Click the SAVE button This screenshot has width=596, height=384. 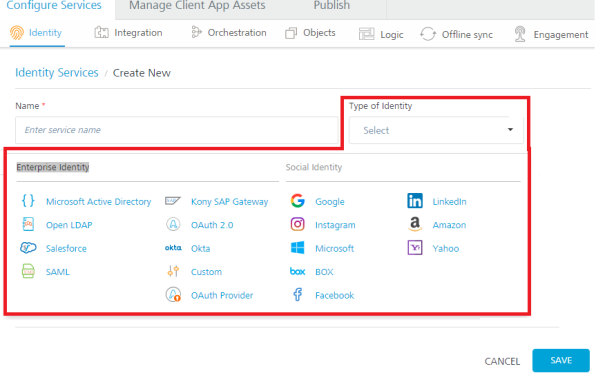pos(561,360)
